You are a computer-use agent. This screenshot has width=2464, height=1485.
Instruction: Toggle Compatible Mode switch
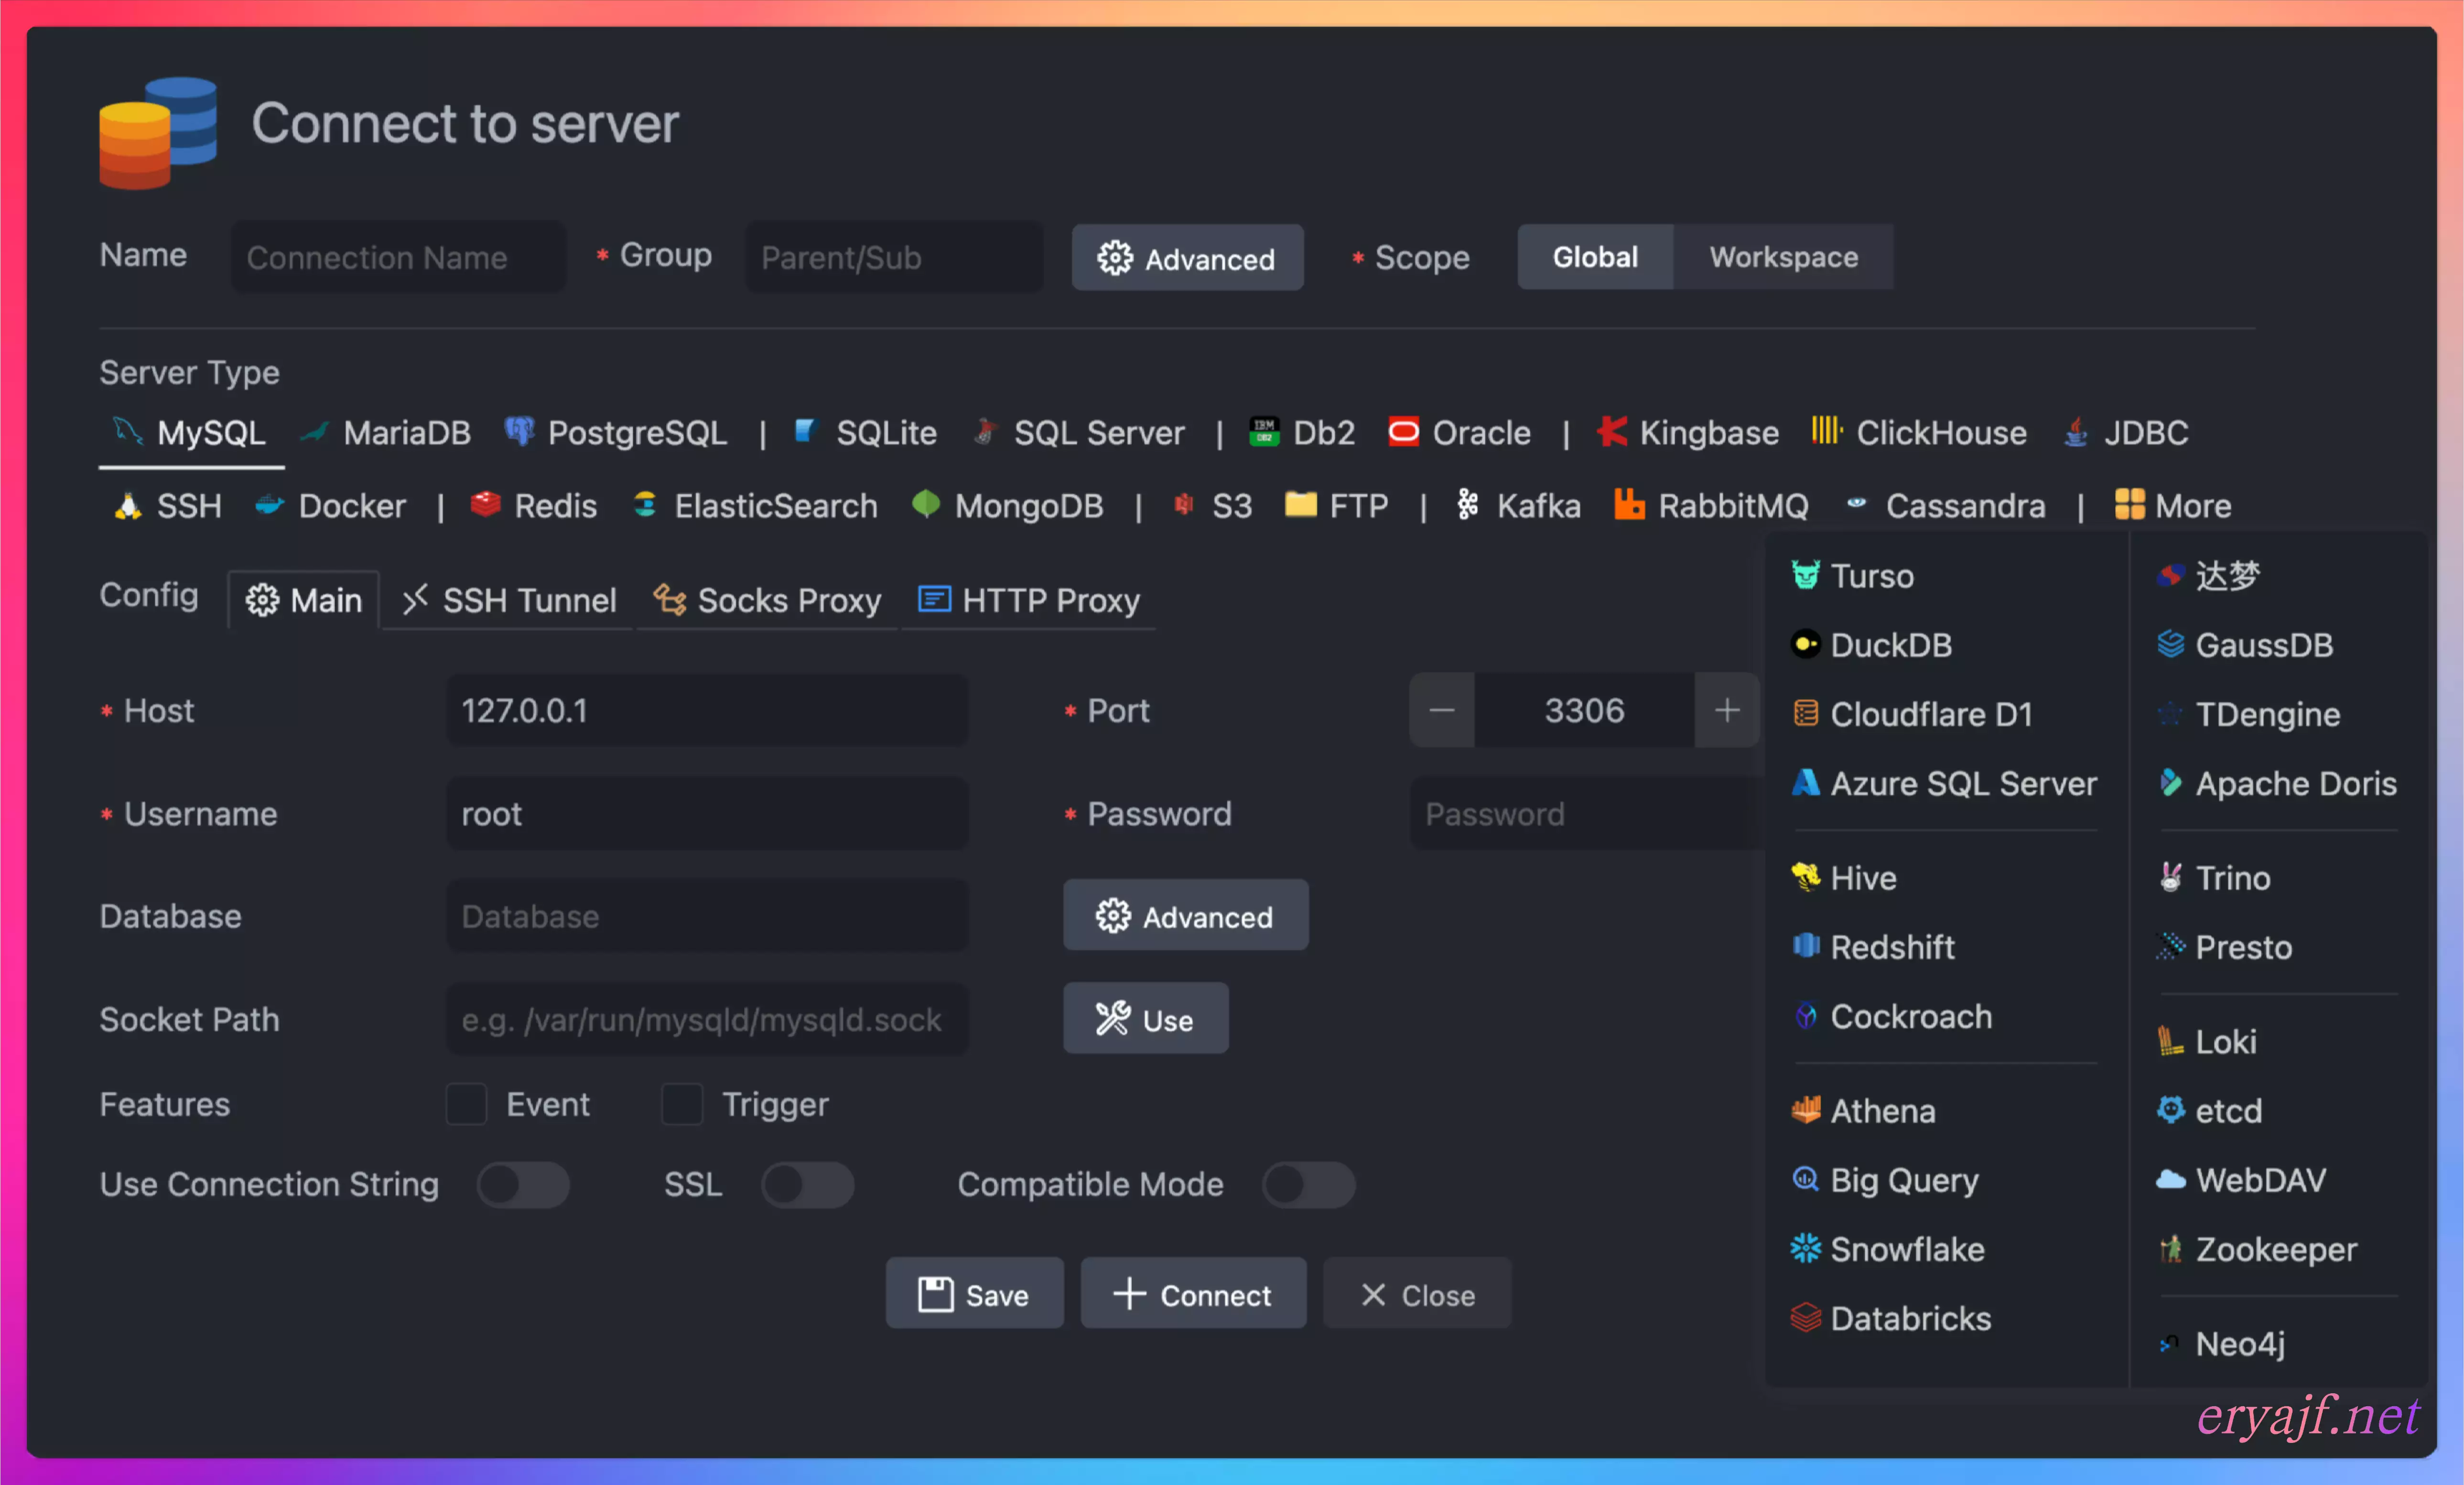[1308, 1185]
